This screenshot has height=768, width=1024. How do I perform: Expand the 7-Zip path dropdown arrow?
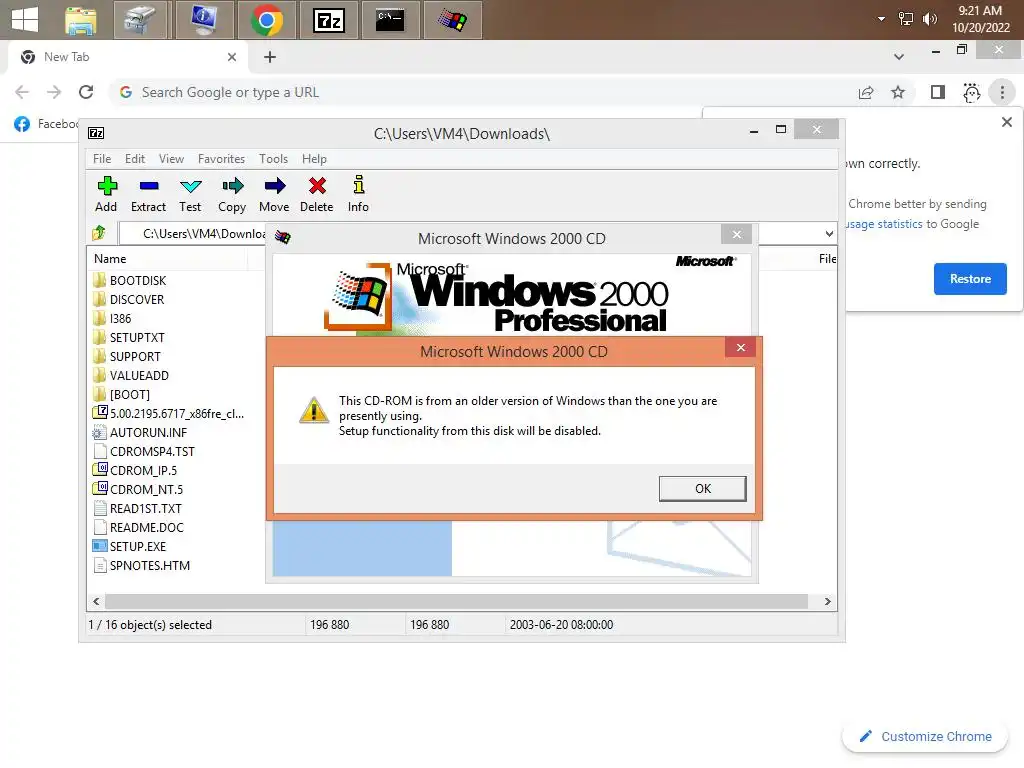click(829, 234)
